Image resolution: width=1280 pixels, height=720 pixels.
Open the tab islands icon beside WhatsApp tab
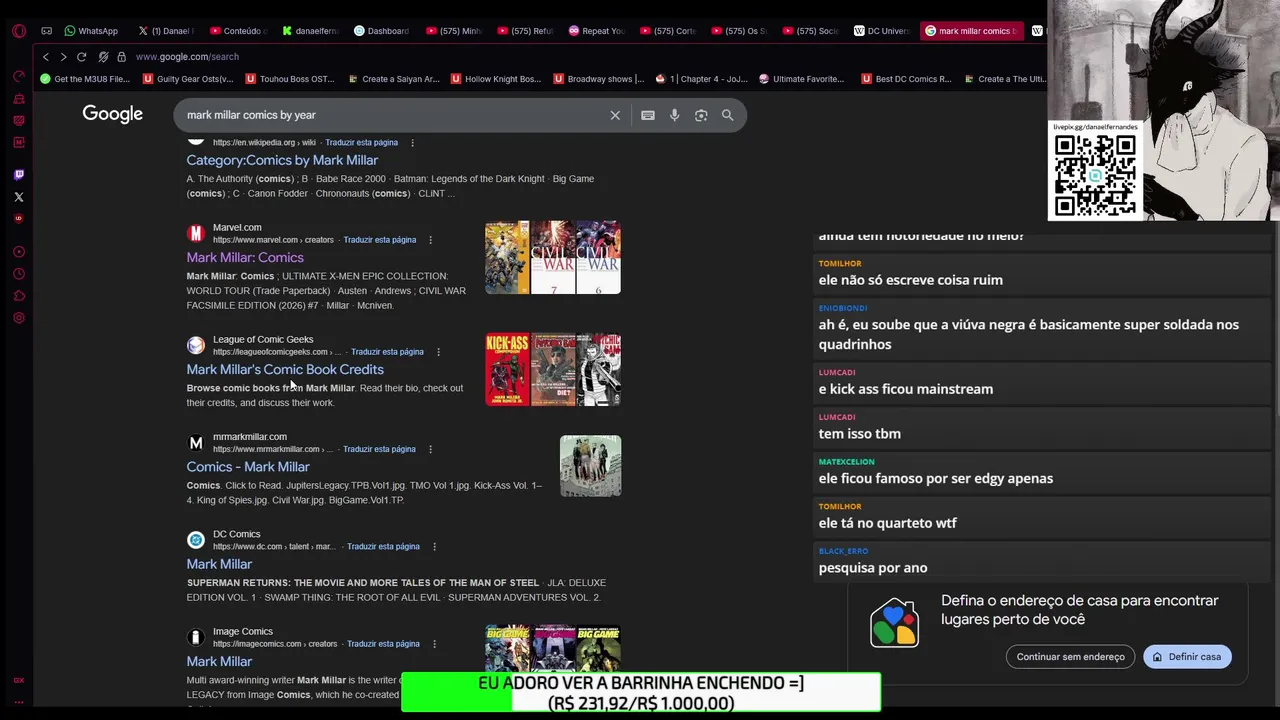(x=46, y=31)
